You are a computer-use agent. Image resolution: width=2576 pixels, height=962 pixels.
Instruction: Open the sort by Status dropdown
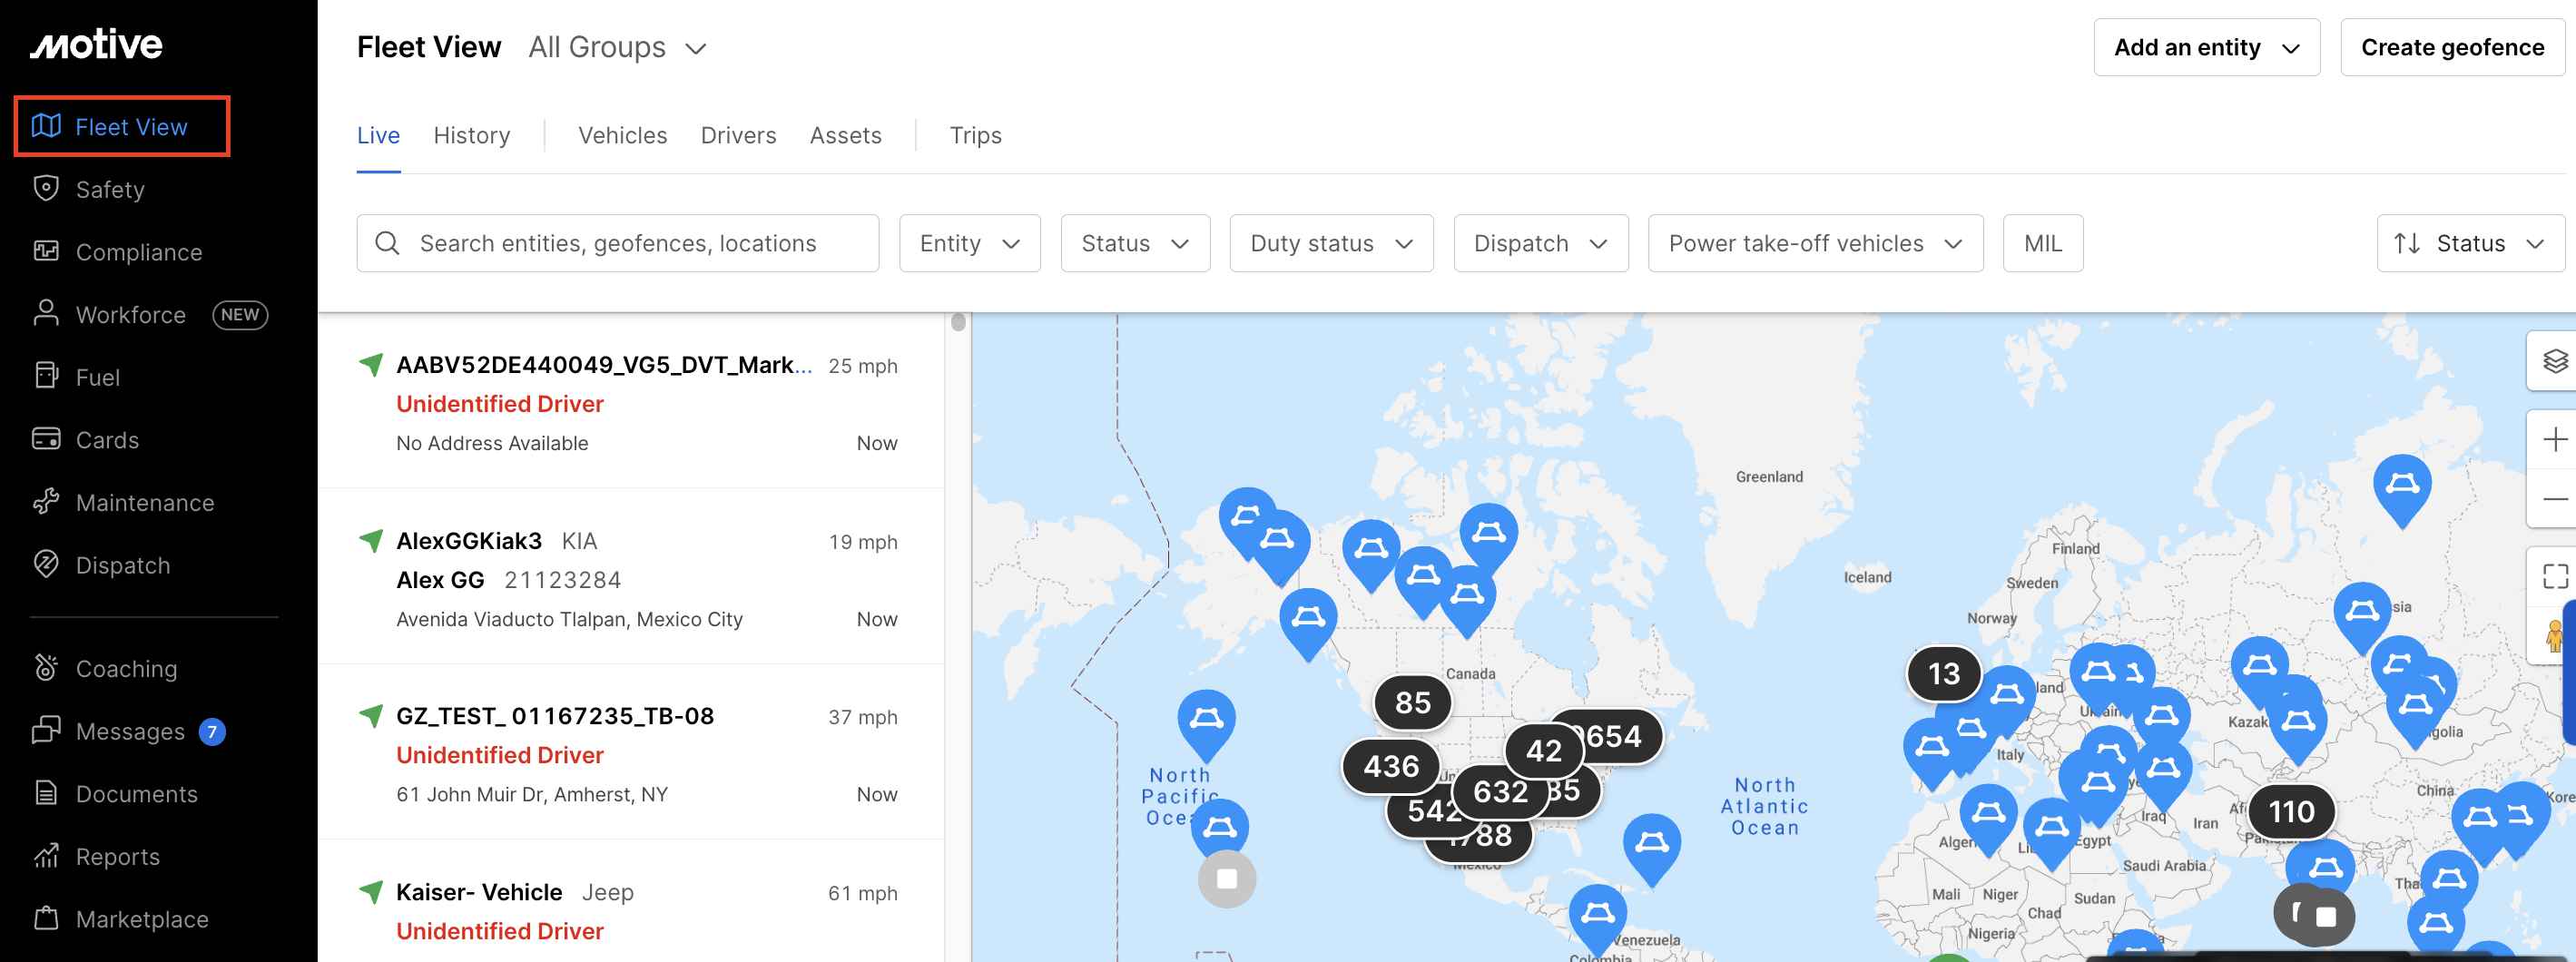(2470, 243)
